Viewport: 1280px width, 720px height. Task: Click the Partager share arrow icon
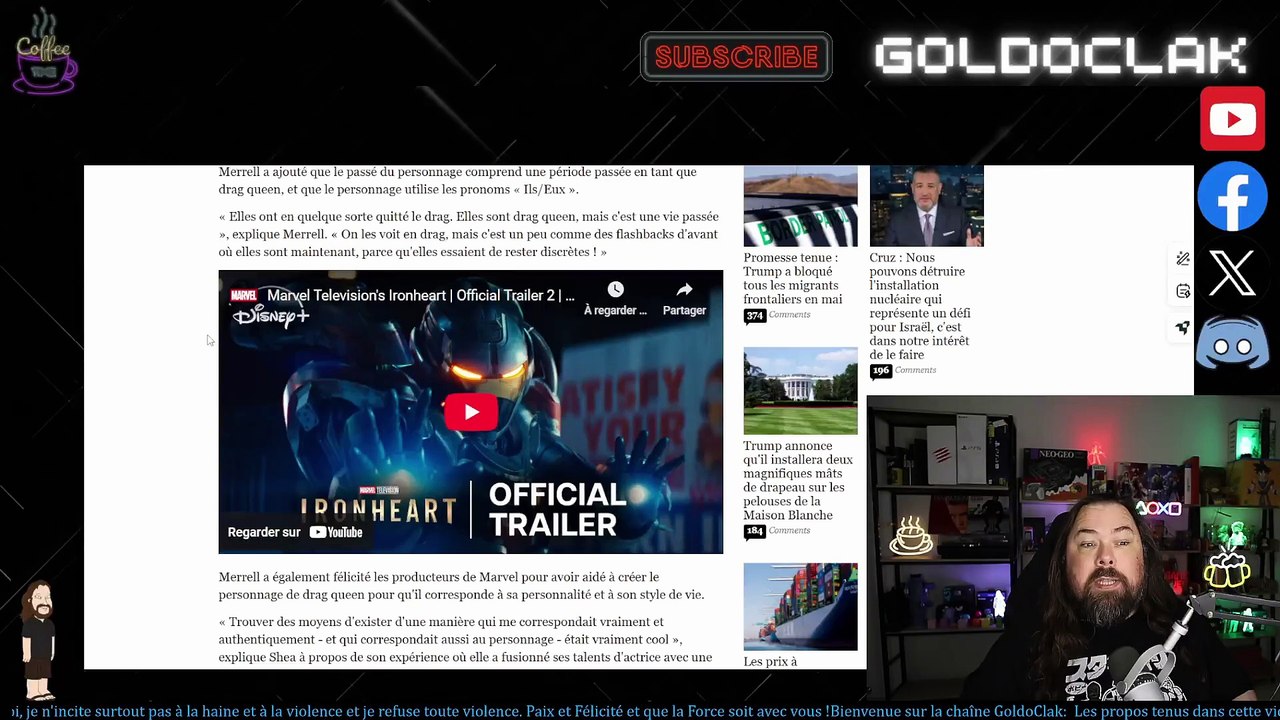pyautogui.click(x=684, y=290)
